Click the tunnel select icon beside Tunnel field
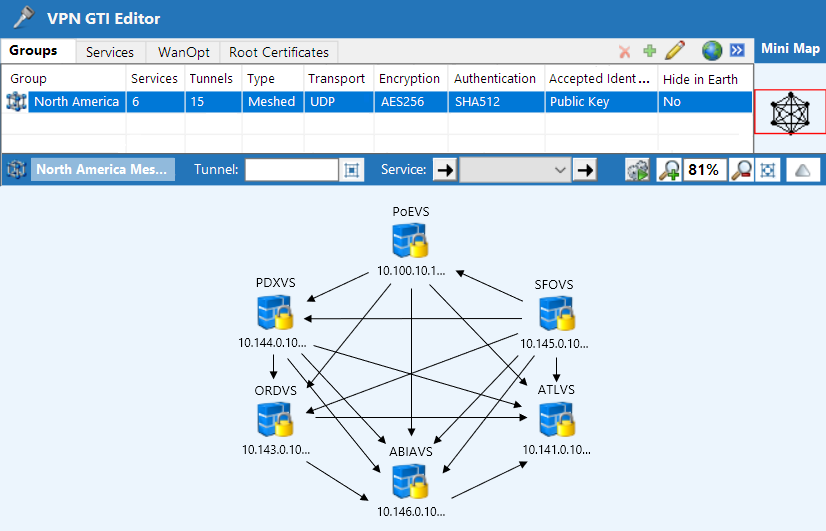 pos(351,170)
